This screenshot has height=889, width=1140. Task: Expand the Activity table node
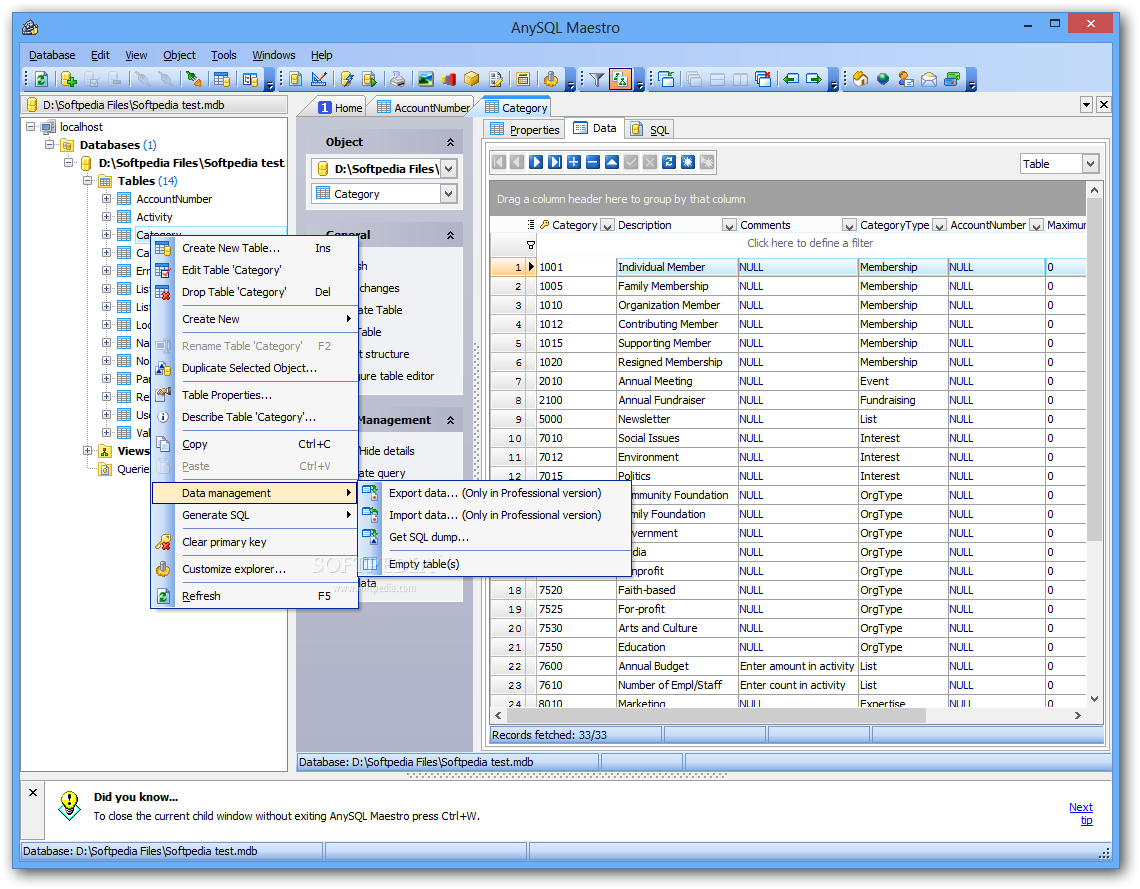pos(106,217)
